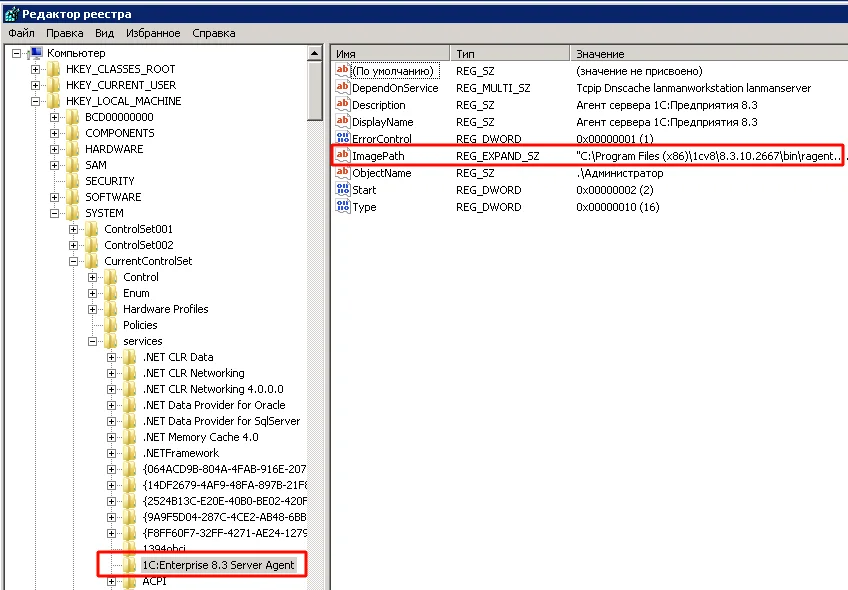The width and height of the screenshot is (848, 590).
Task: Open the Файл menu
Action: 21,33
